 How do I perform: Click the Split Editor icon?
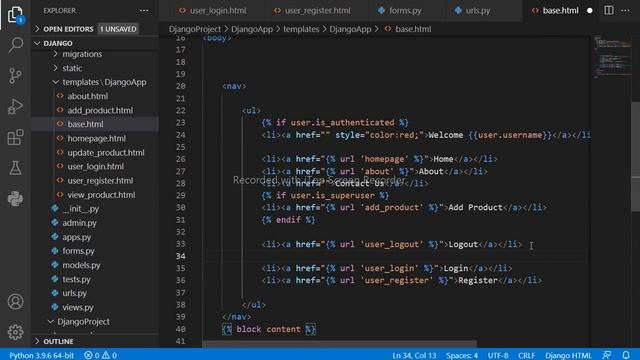tap(609, 11)
